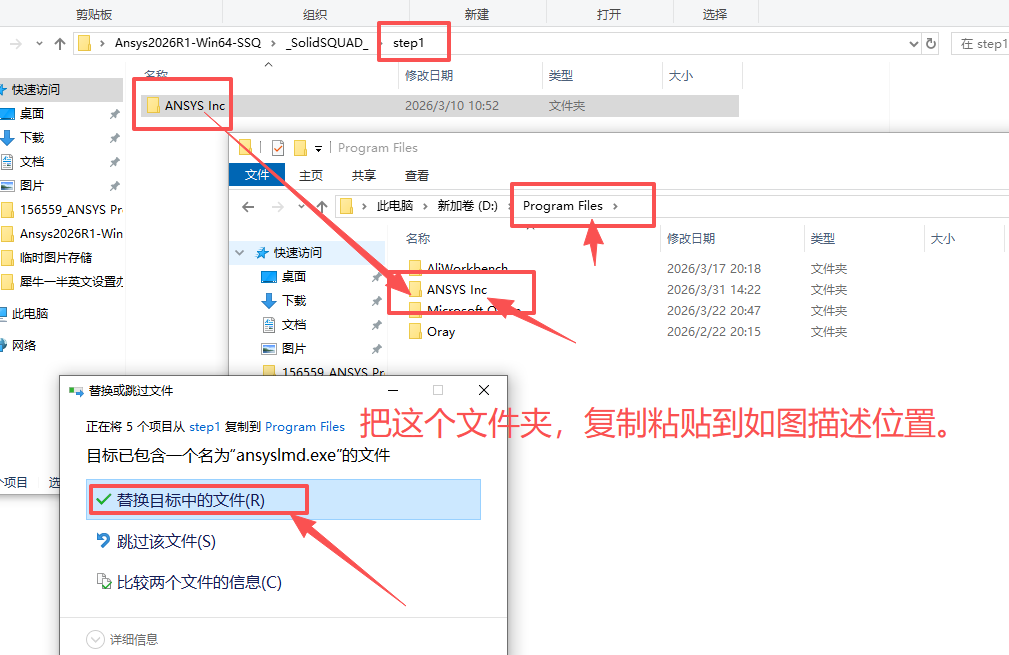The width and height of the screenshot is (1009, 655).
Task: Click the up-one-level arrow in Program Files window
Action: (x=322, y=207)
